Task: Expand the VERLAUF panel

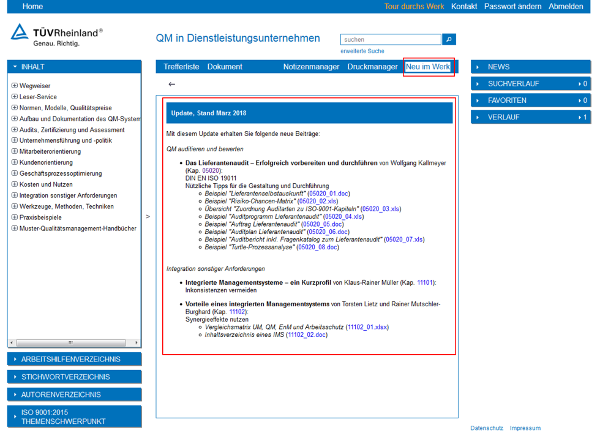Action: (531, 117)
